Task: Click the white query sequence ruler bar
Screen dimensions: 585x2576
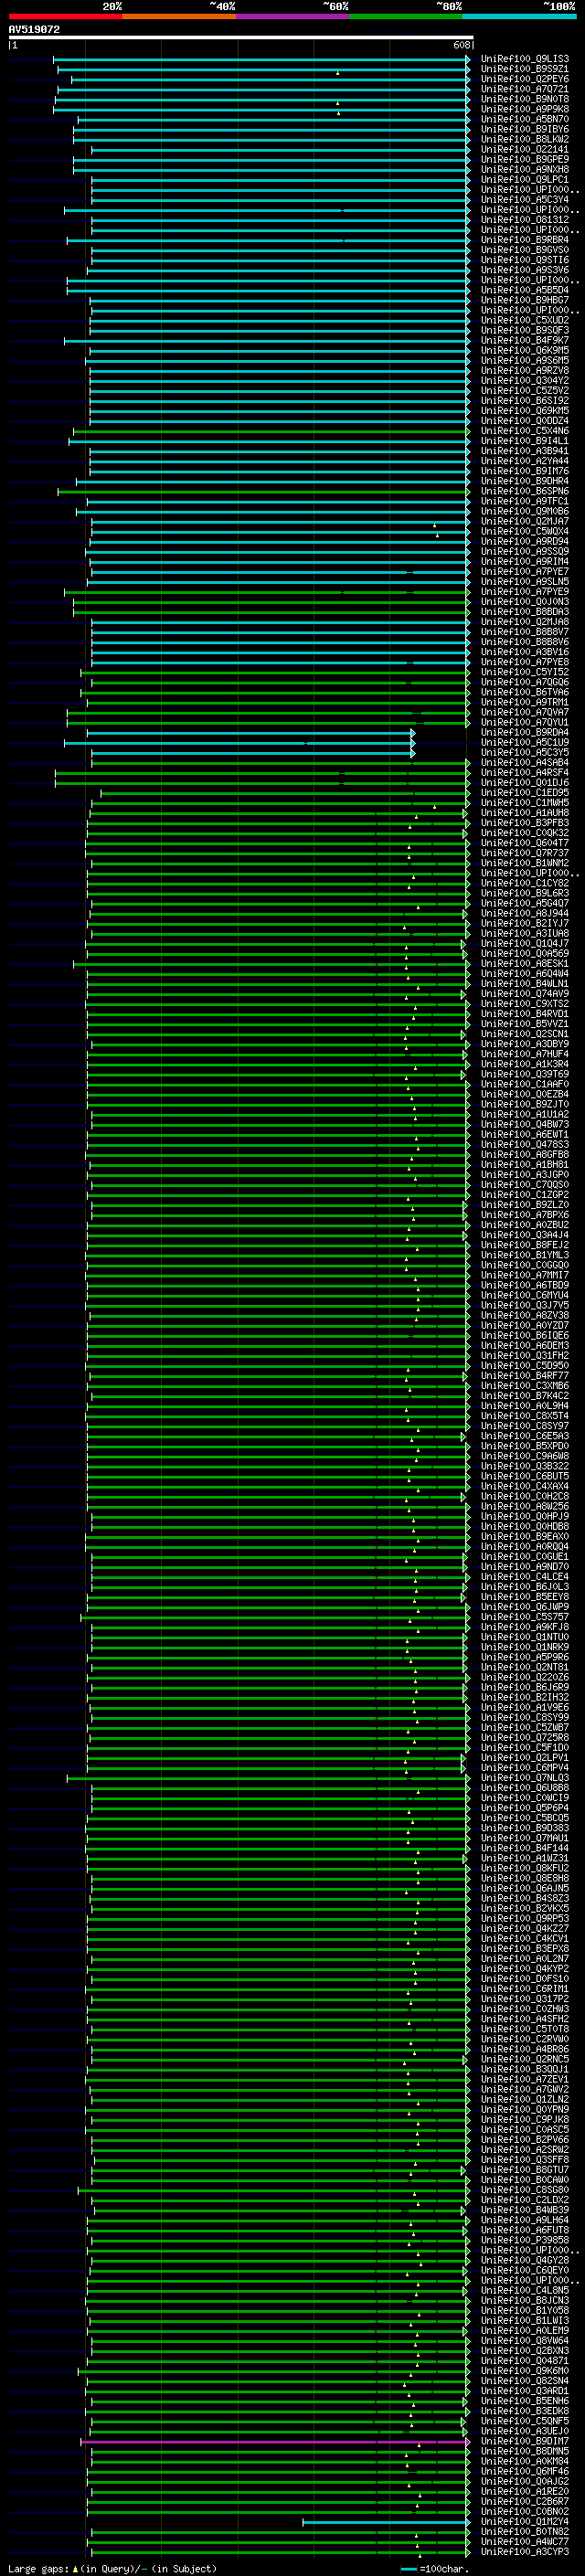Action: pyautogui.click(x=241, y=37)
